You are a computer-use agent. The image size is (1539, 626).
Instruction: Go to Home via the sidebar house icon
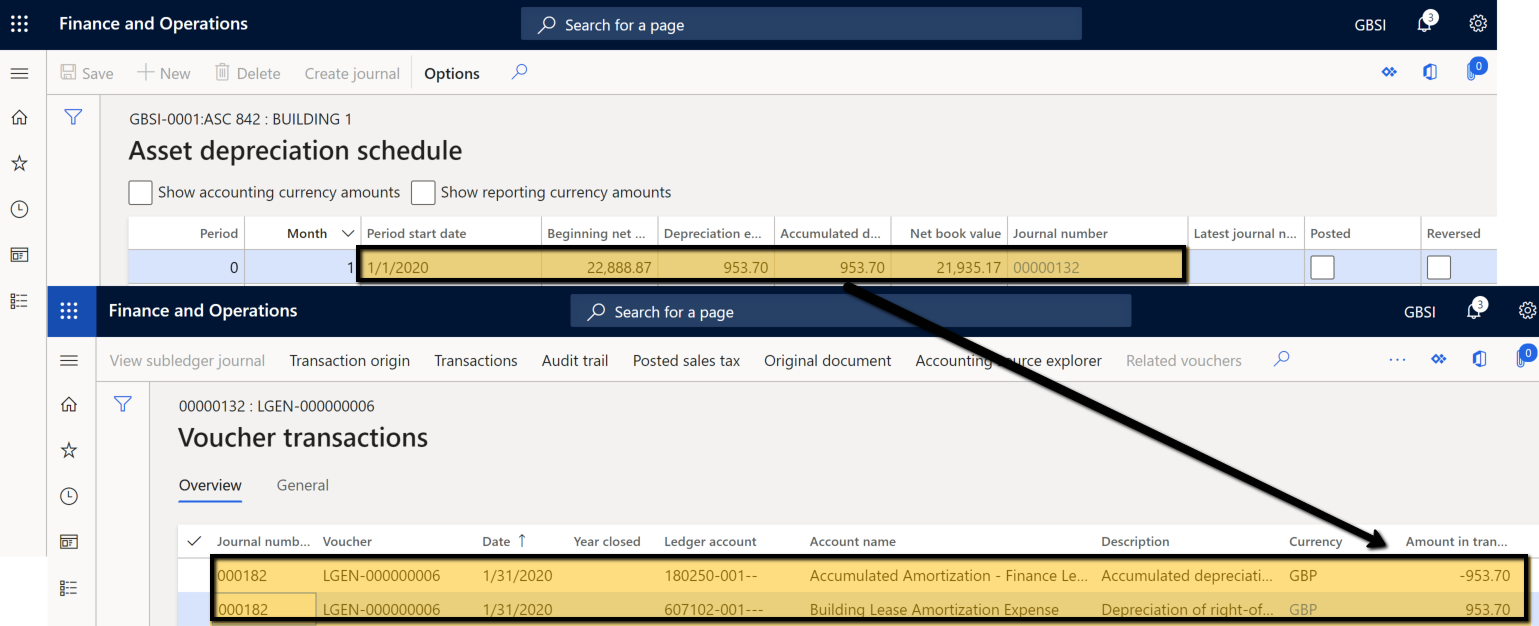click(x=19, y=117)
